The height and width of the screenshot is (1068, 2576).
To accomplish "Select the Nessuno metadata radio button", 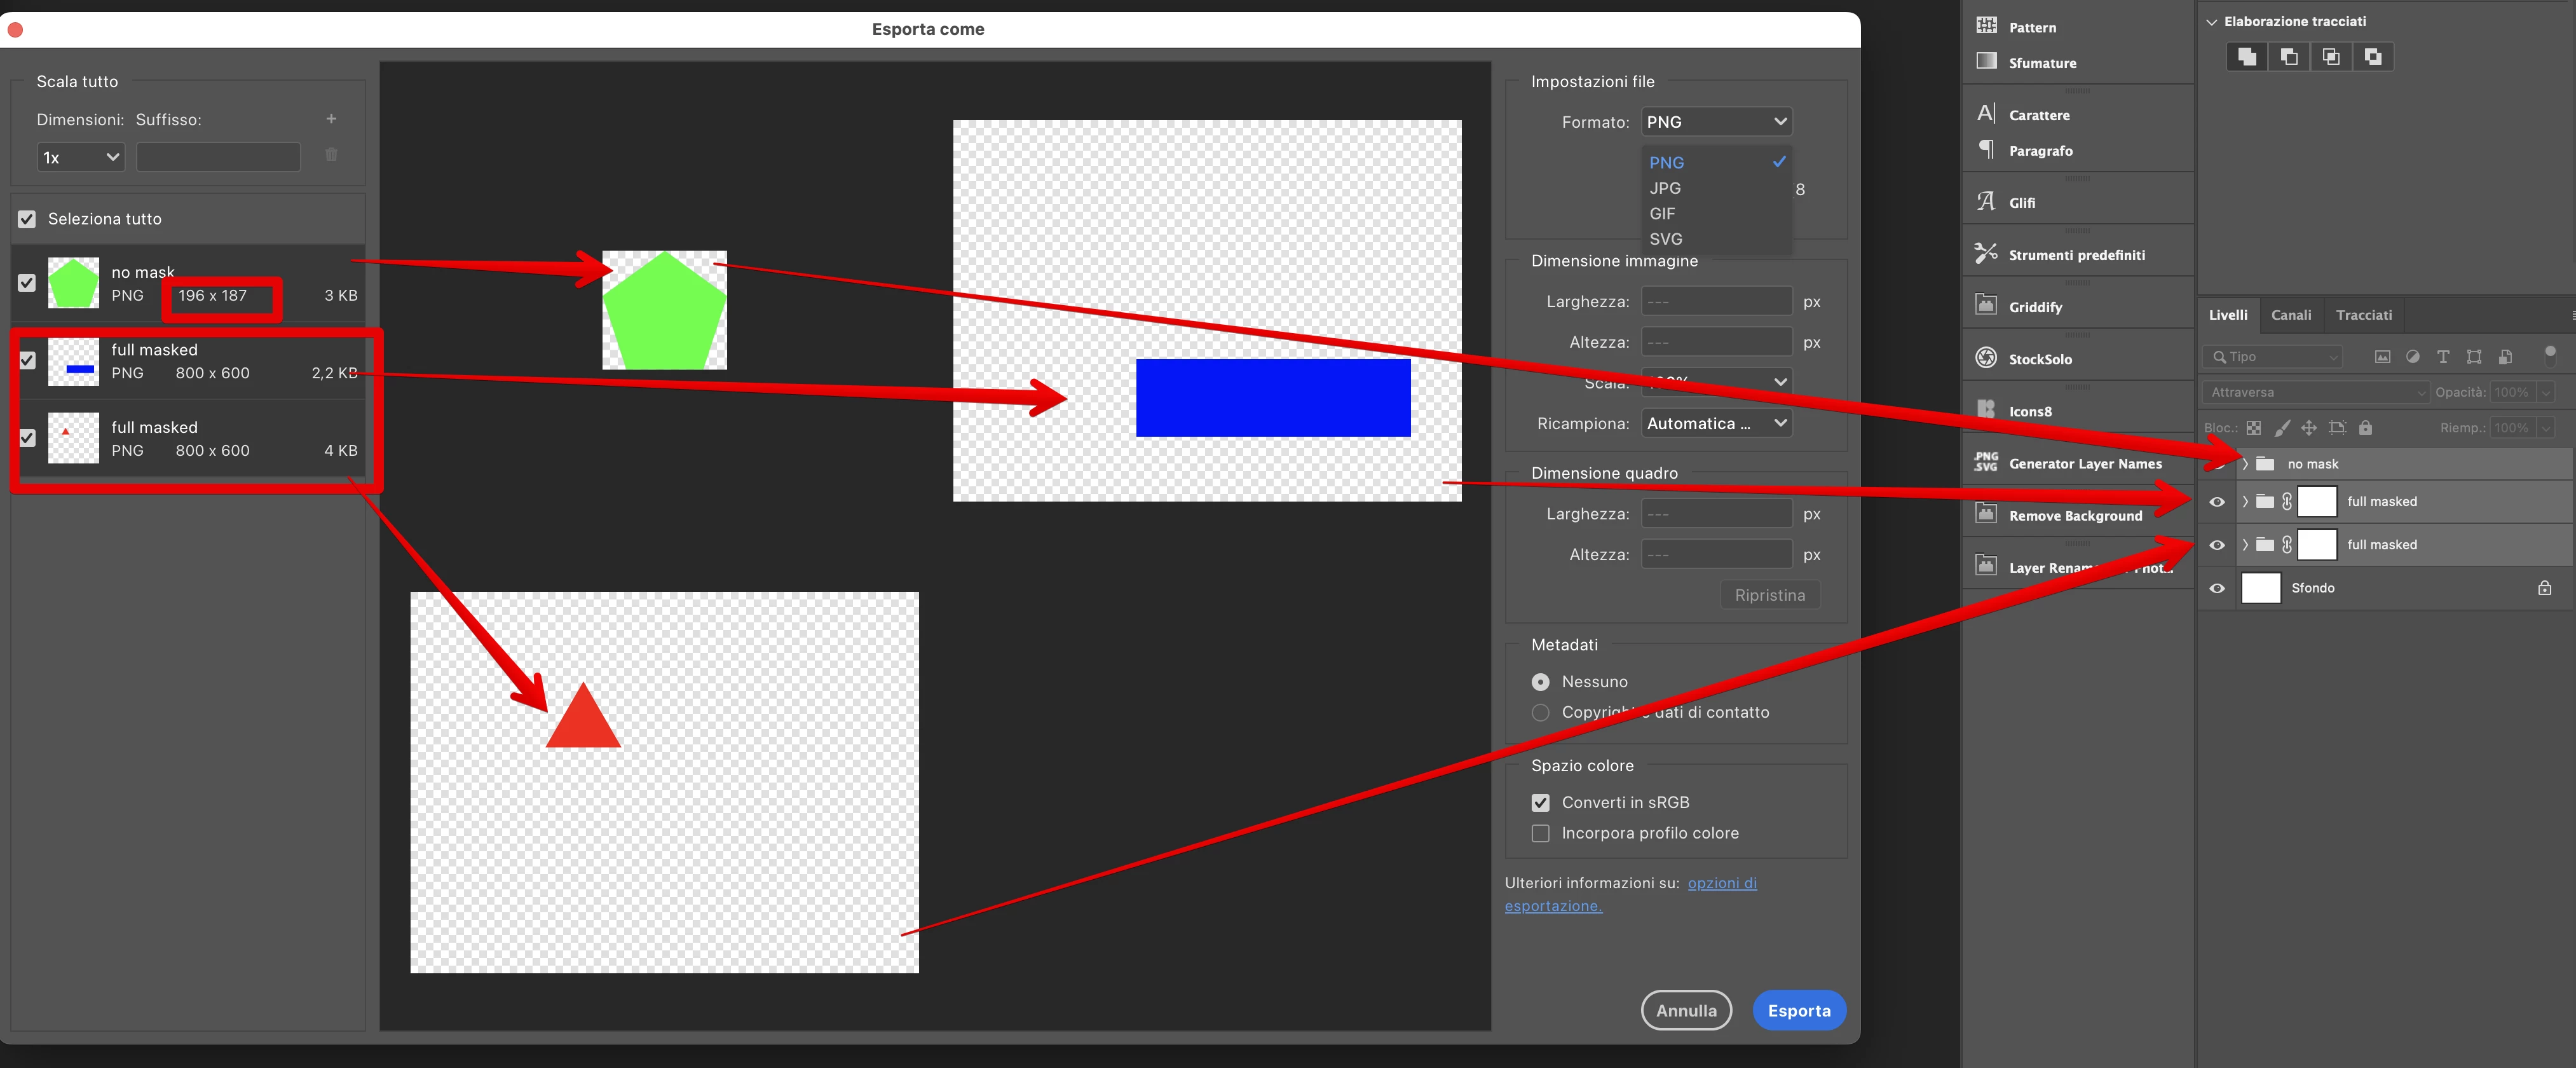I will pyautogui.click(x=1541, y=682).
